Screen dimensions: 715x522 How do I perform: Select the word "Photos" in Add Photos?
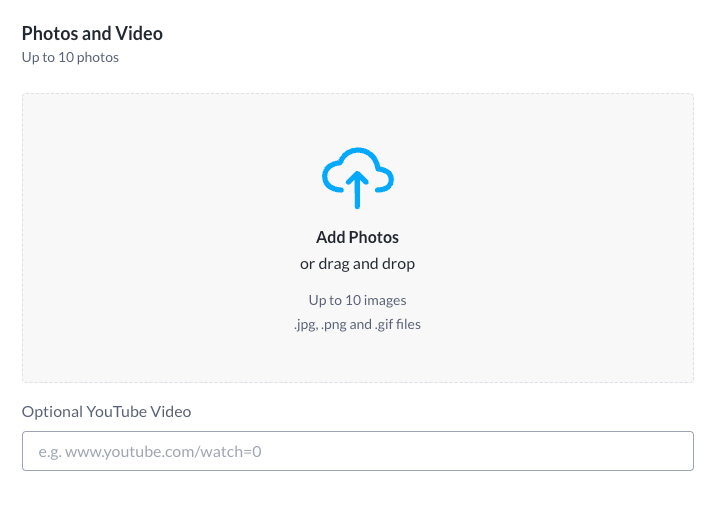374,238
